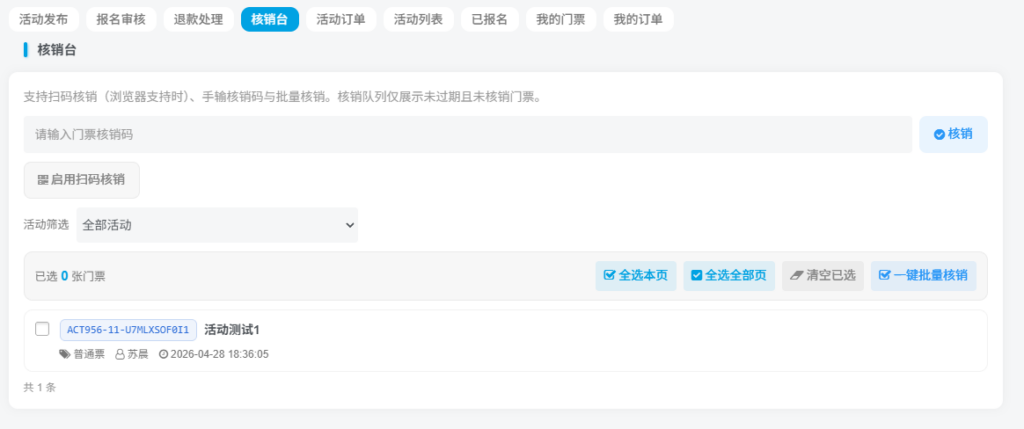
Task: Tick the checkbox for ticket ACT956-11-U7MLXSOF0I1
Action: click(x=42, y=329)
